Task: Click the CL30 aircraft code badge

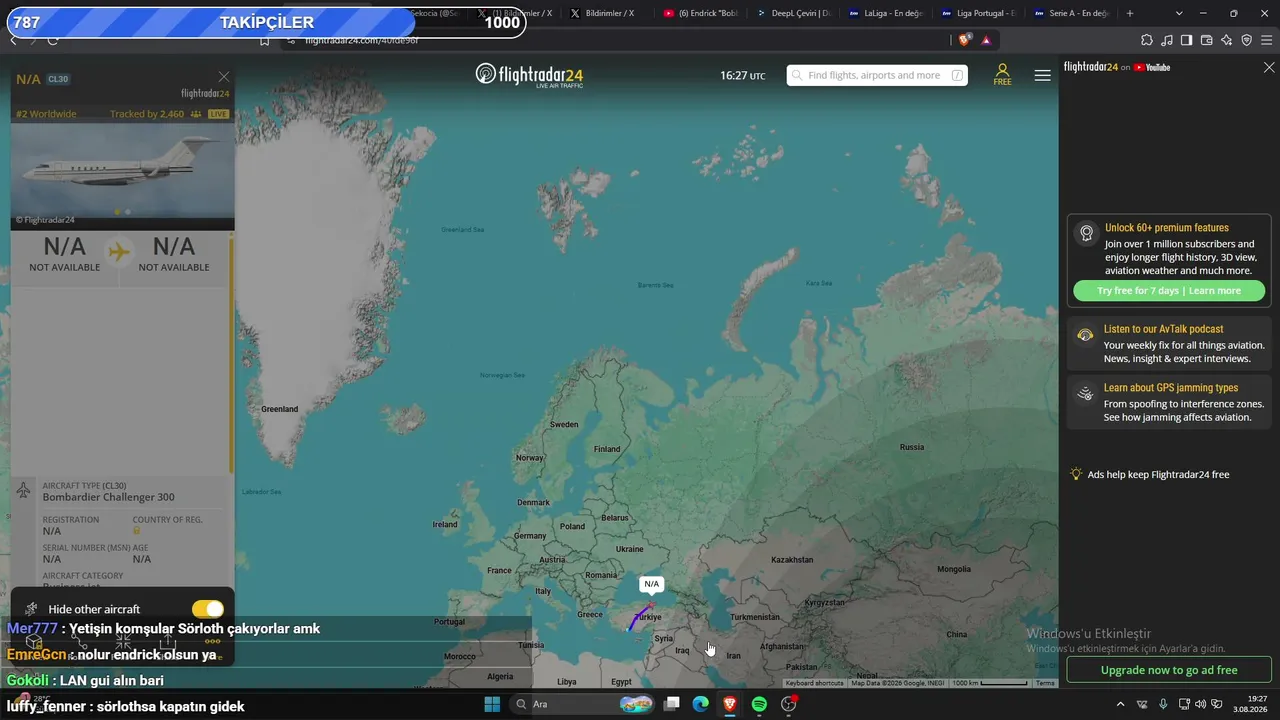Action: click(x=58, y=79)
